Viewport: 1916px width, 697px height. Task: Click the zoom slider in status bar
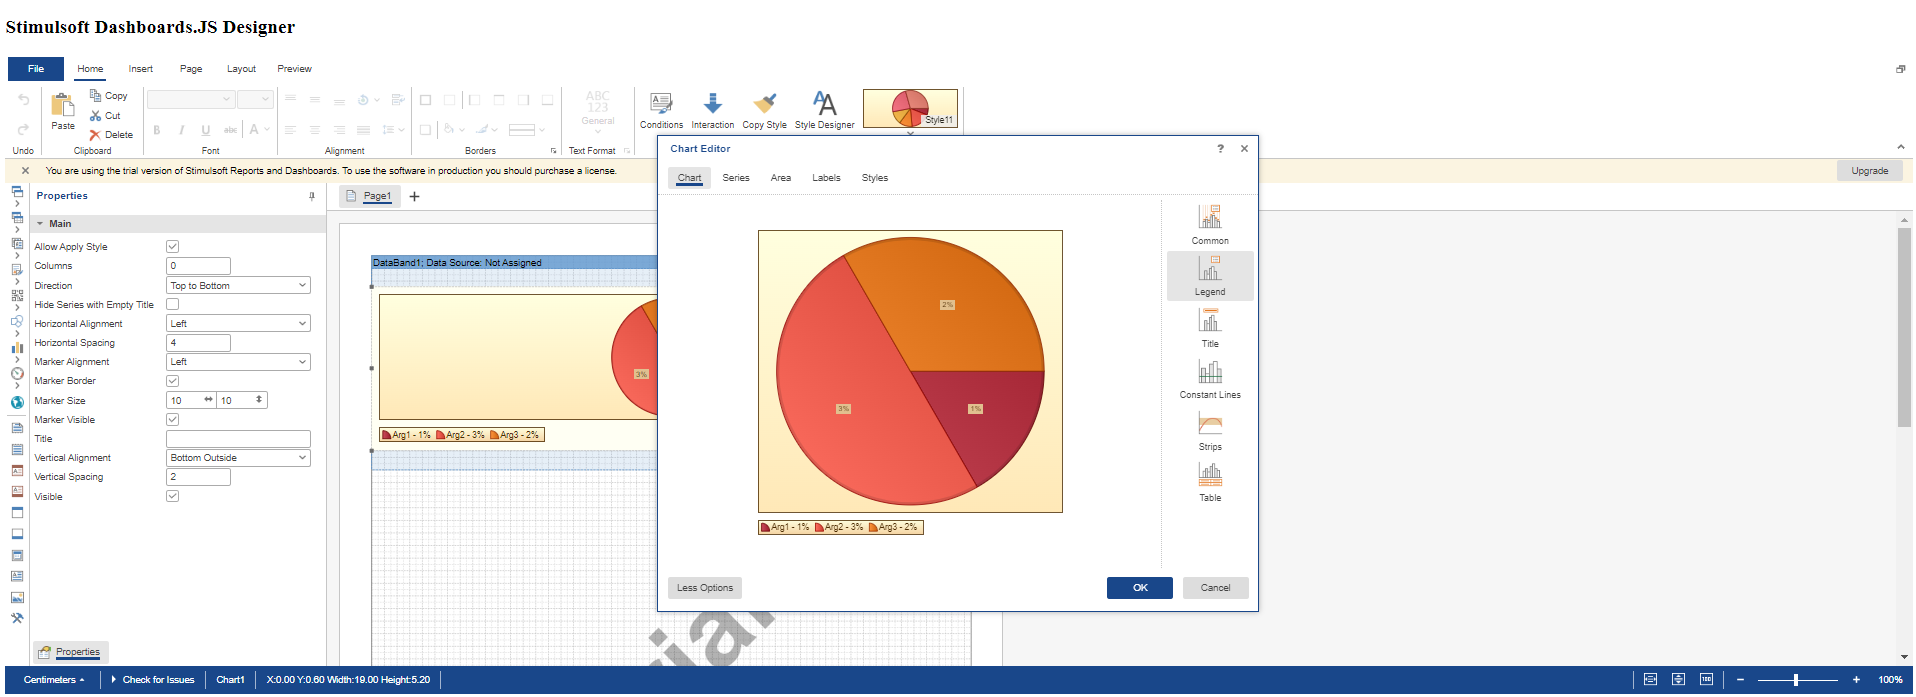point(1796,680)
